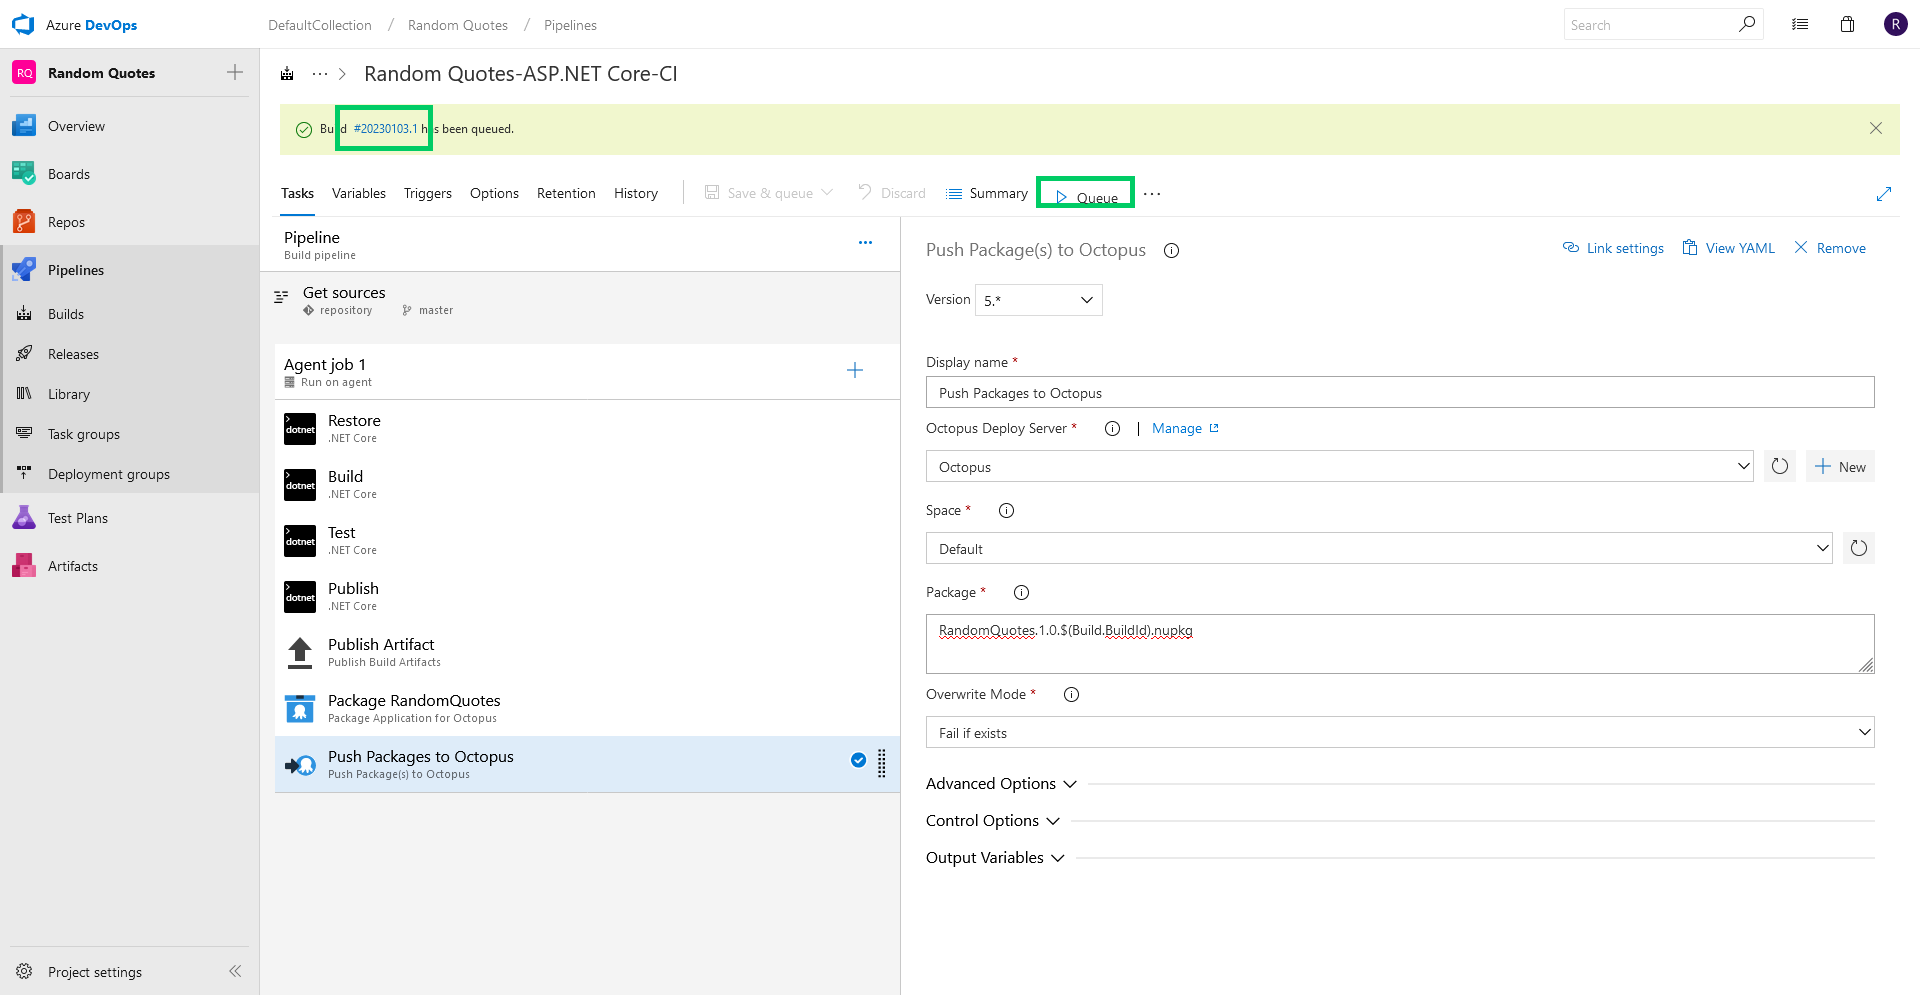Switch to the Triggers tab
This screenshot has height=995, width=1920.
click(428, 194)
